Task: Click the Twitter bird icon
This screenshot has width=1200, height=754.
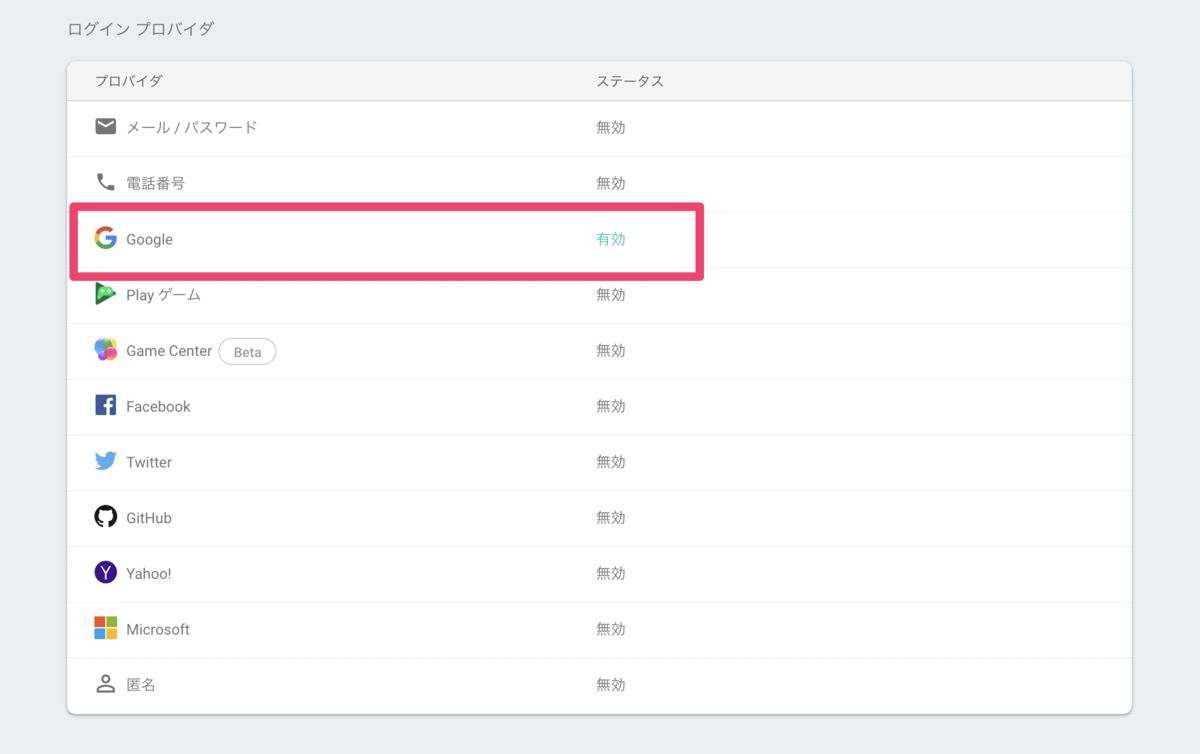Action: tap(105, 462)
